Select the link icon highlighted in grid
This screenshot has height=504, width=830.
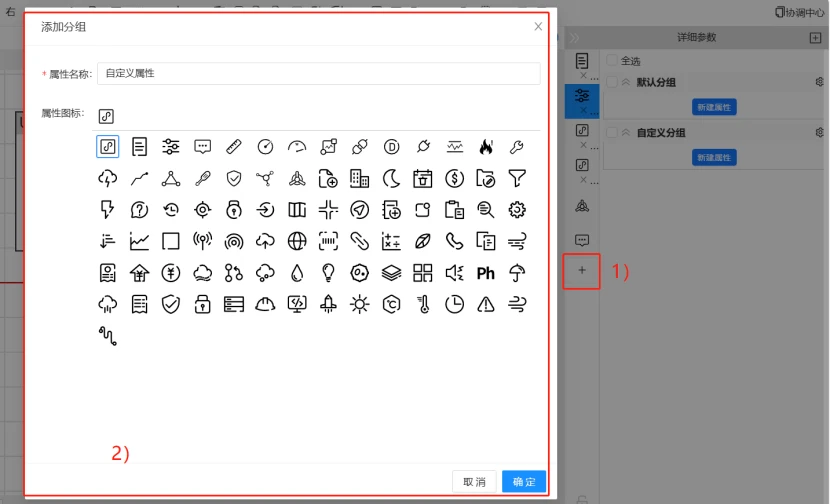tap(107, 147)
